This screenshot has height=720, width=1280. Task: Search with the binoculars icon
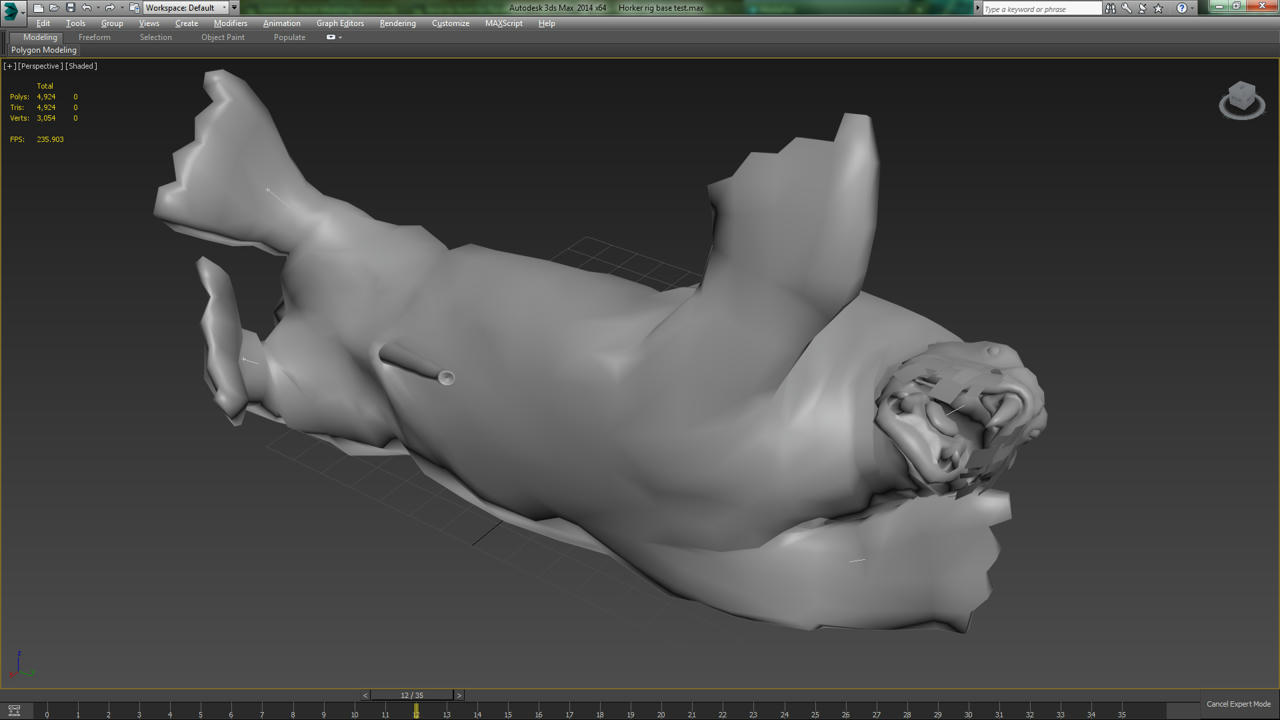click(x=1110, y=8)
